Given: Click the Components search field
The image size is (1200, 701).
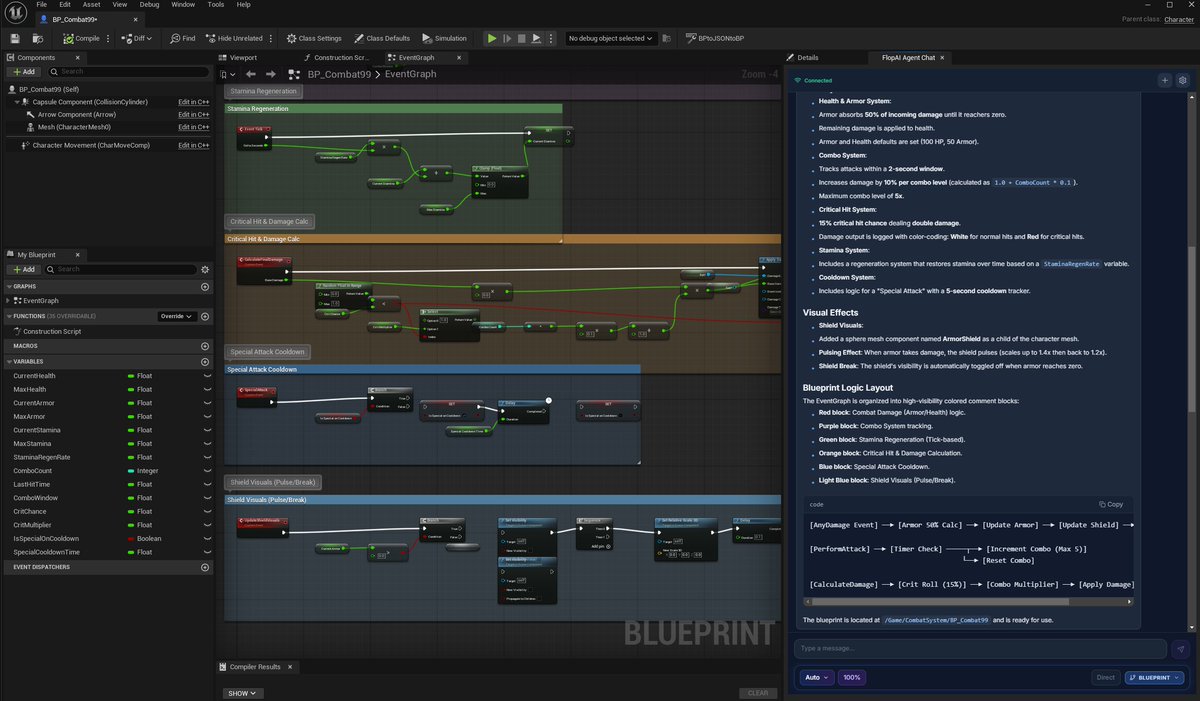Looking at the screenshot, I should pyautogui.click(x=126, y=72).
